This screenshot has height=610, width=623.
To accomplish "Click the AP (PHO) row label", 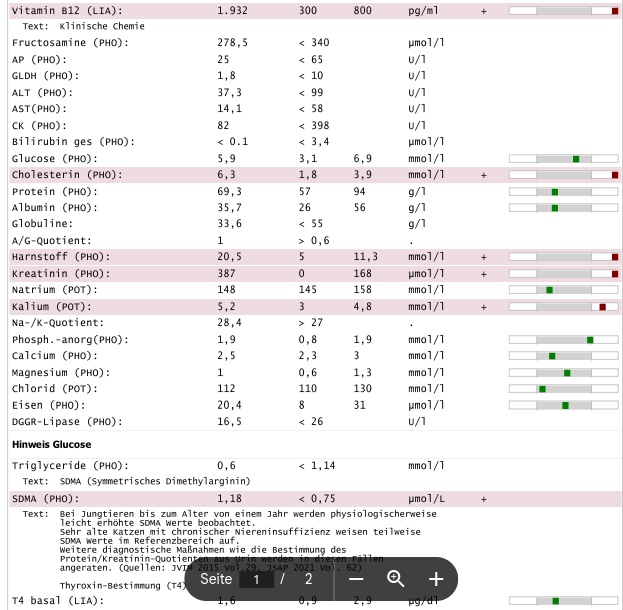I will coord(39,60).
